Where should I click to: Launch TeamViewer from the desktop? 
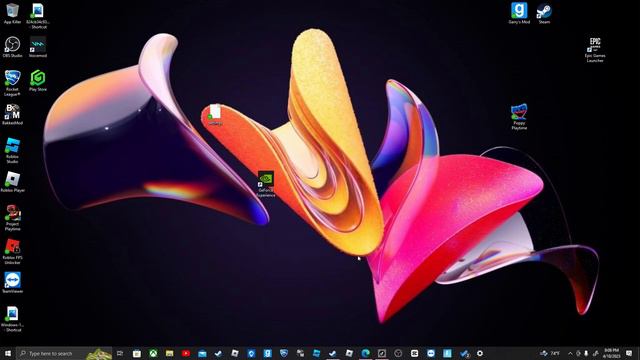[12, 282]
